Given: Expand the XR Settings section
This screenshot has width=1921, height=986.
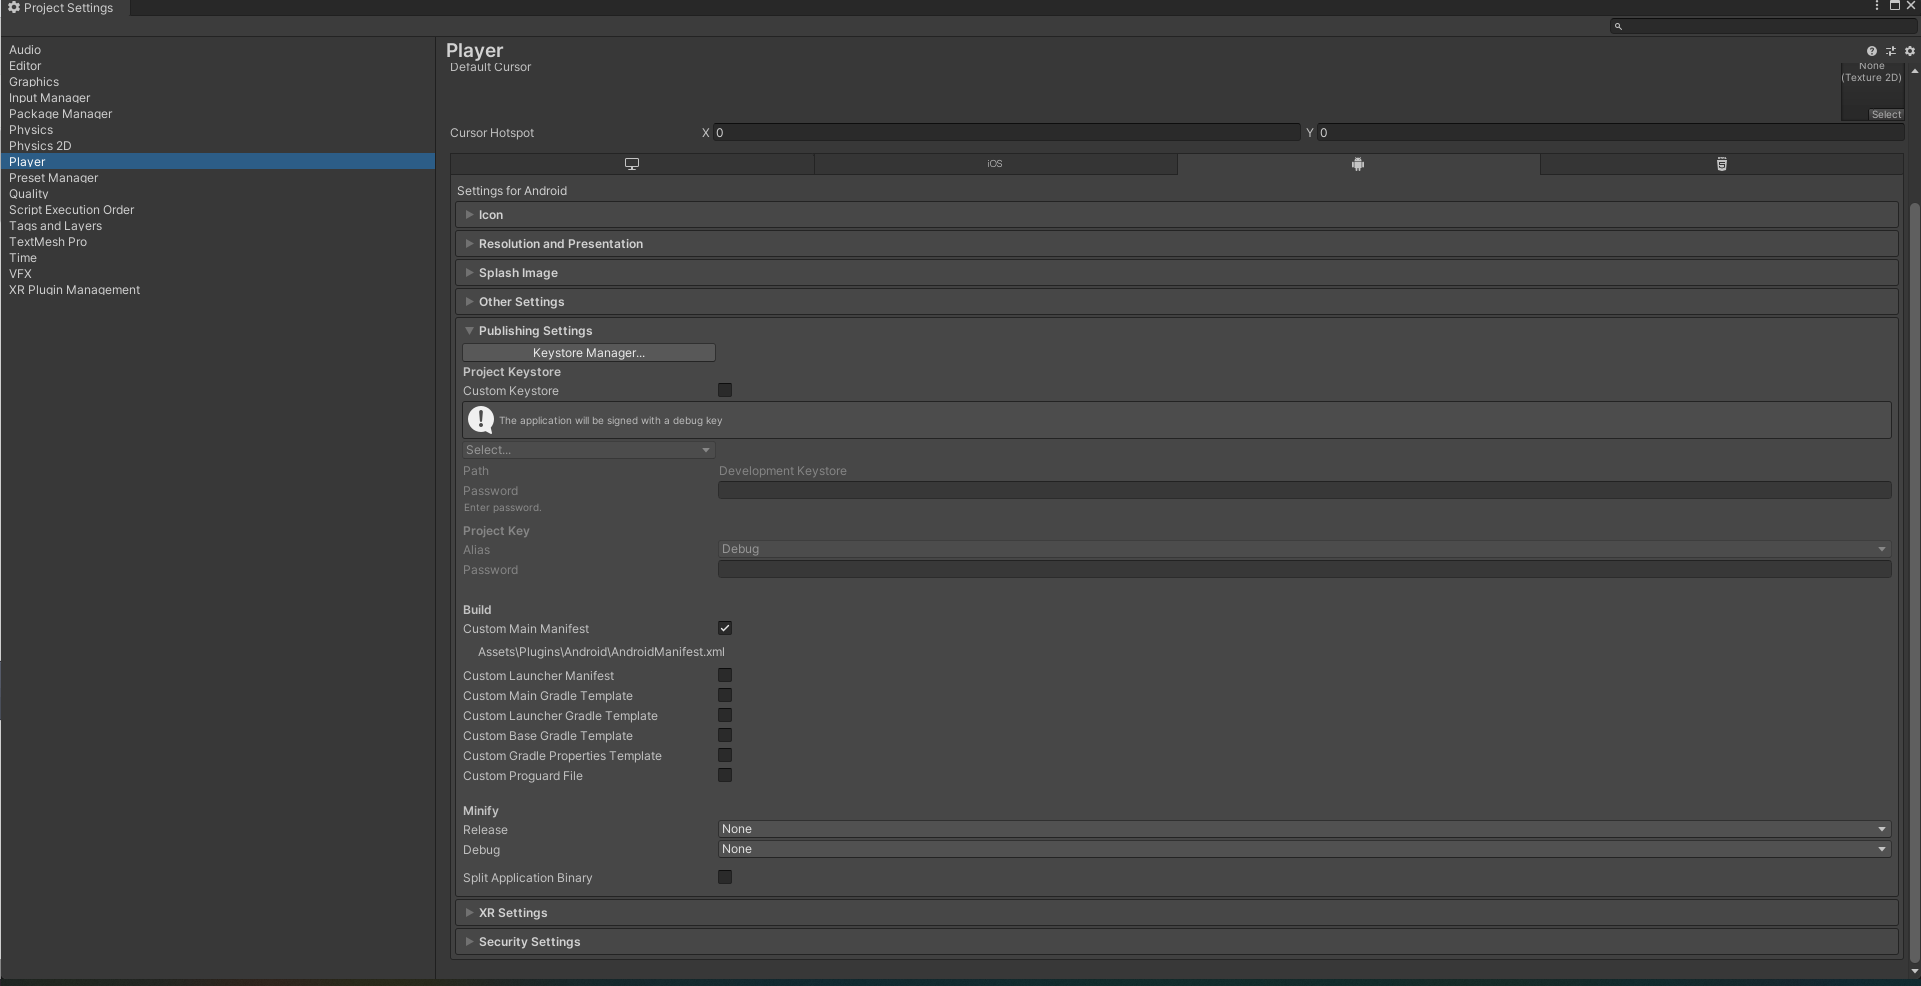Looking at the screenshot, I should coord(1176,913).
